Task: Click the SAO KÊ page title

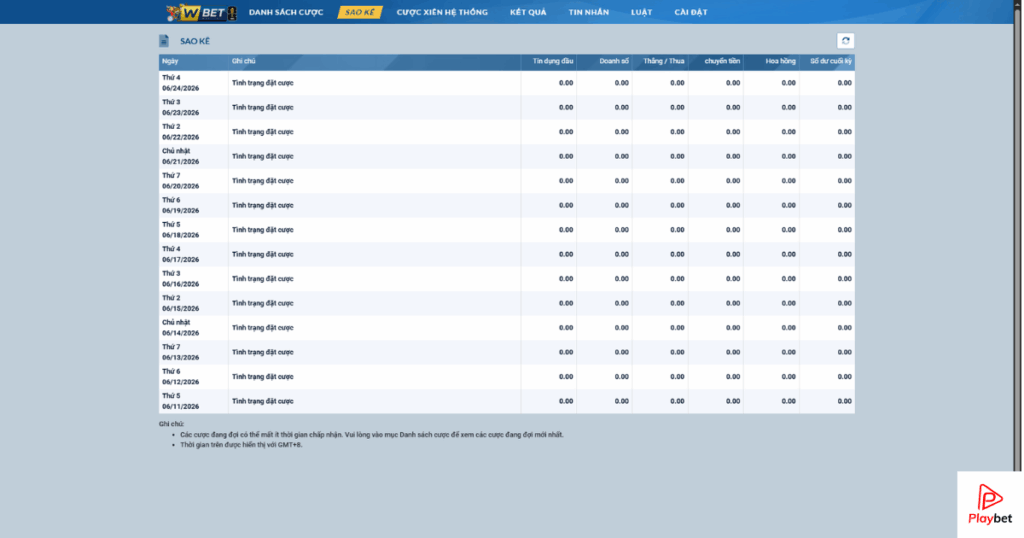Action: tap(195, 41)
